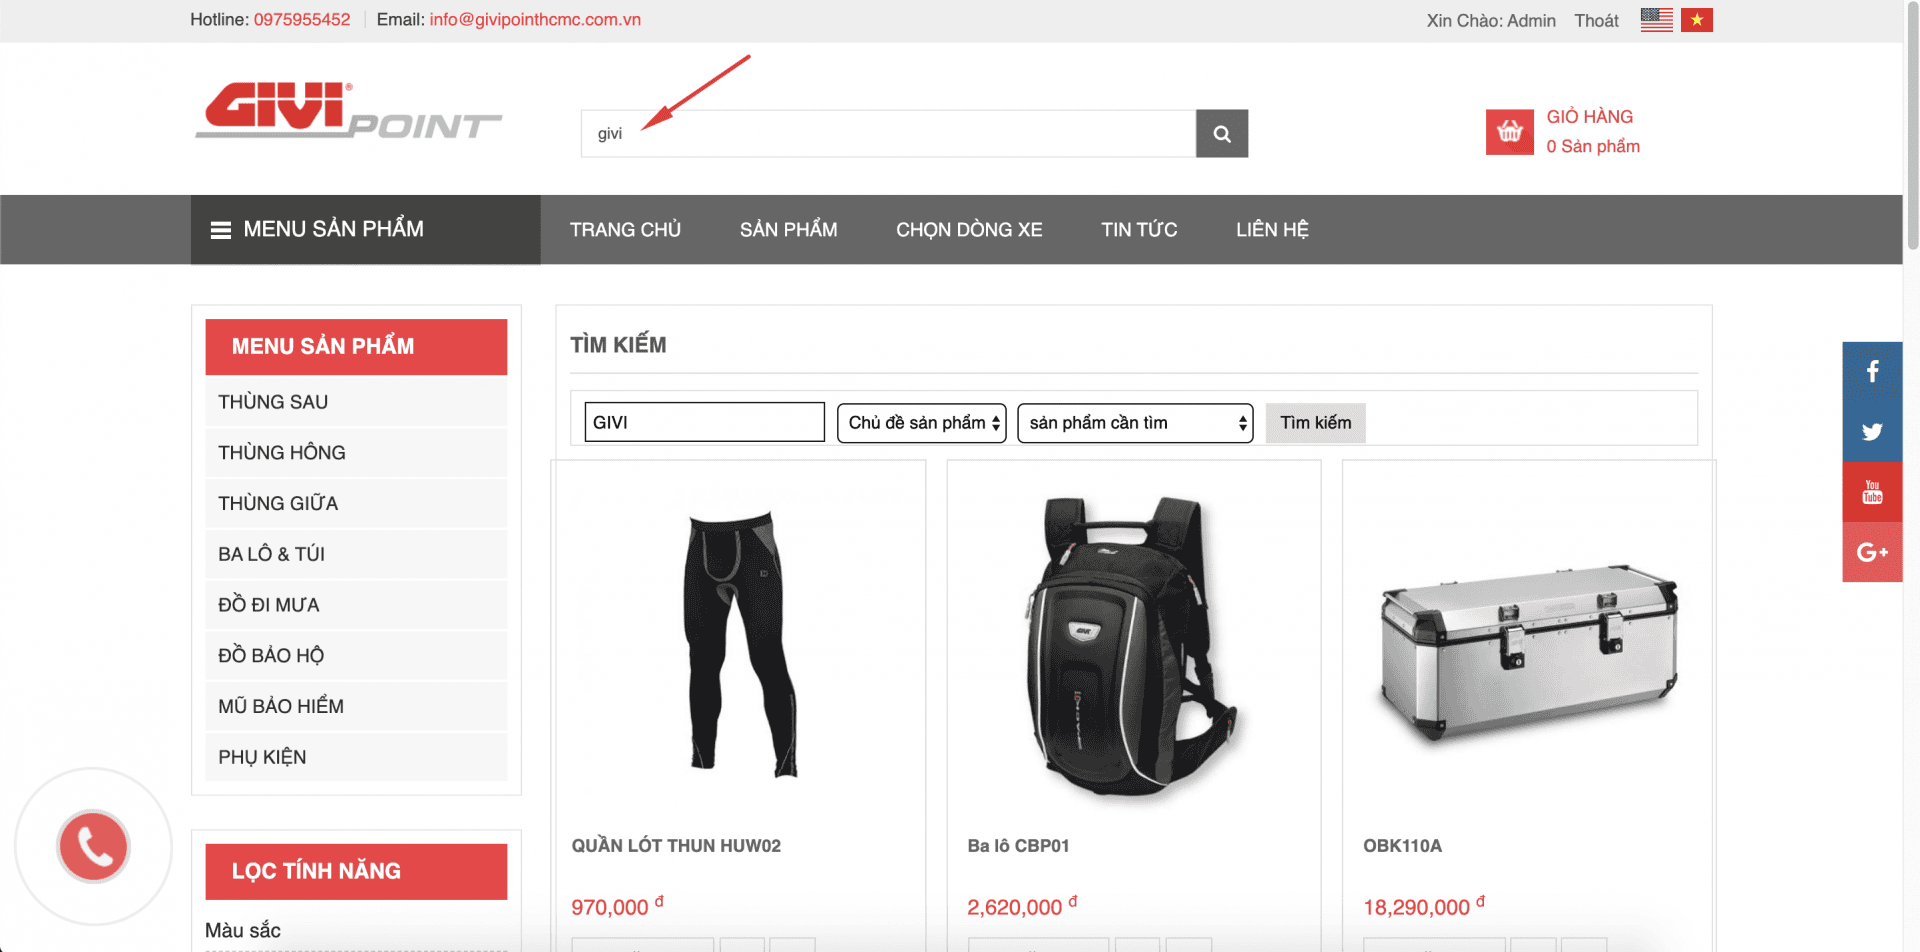The height and width of the screenshot is (952, 1920).
Task: Click the price 2,620,000 đ
Action: click(1022, 906)
